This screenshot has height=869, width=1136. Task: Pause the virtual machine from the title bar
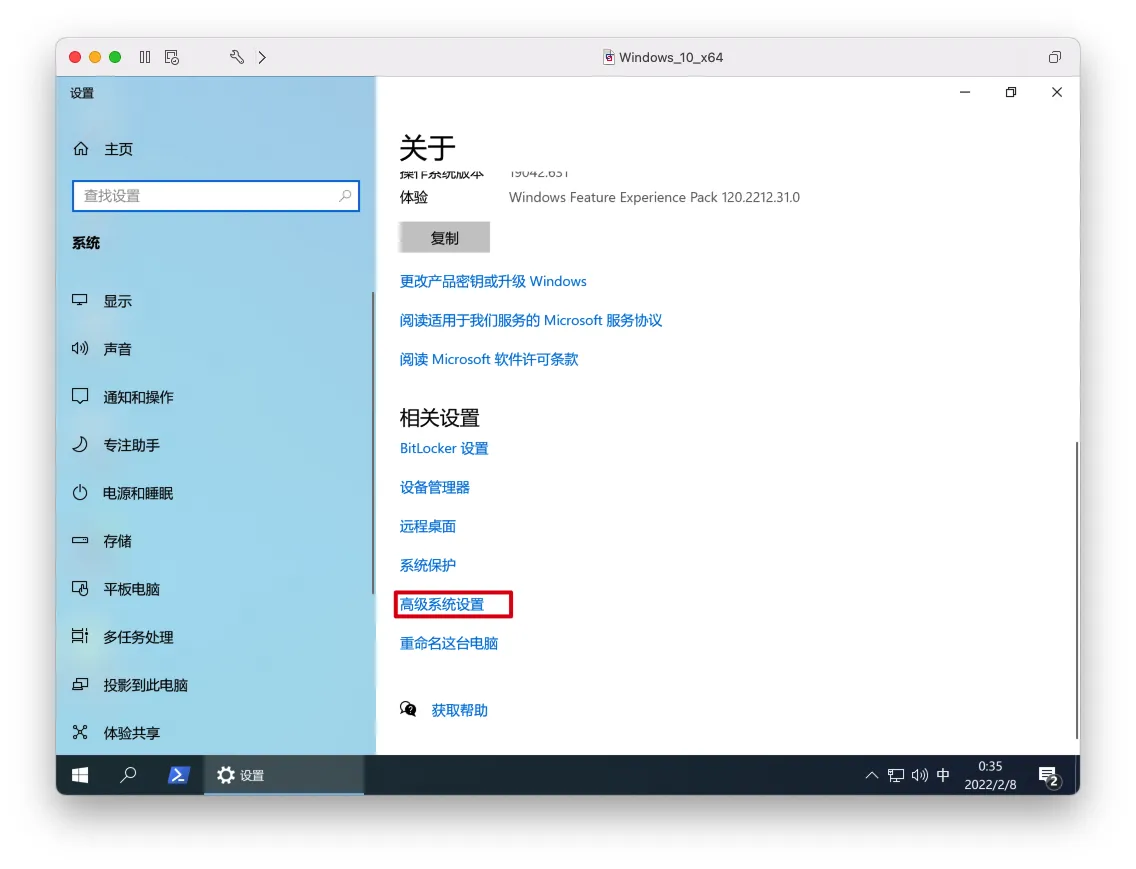tap(145, 57)
